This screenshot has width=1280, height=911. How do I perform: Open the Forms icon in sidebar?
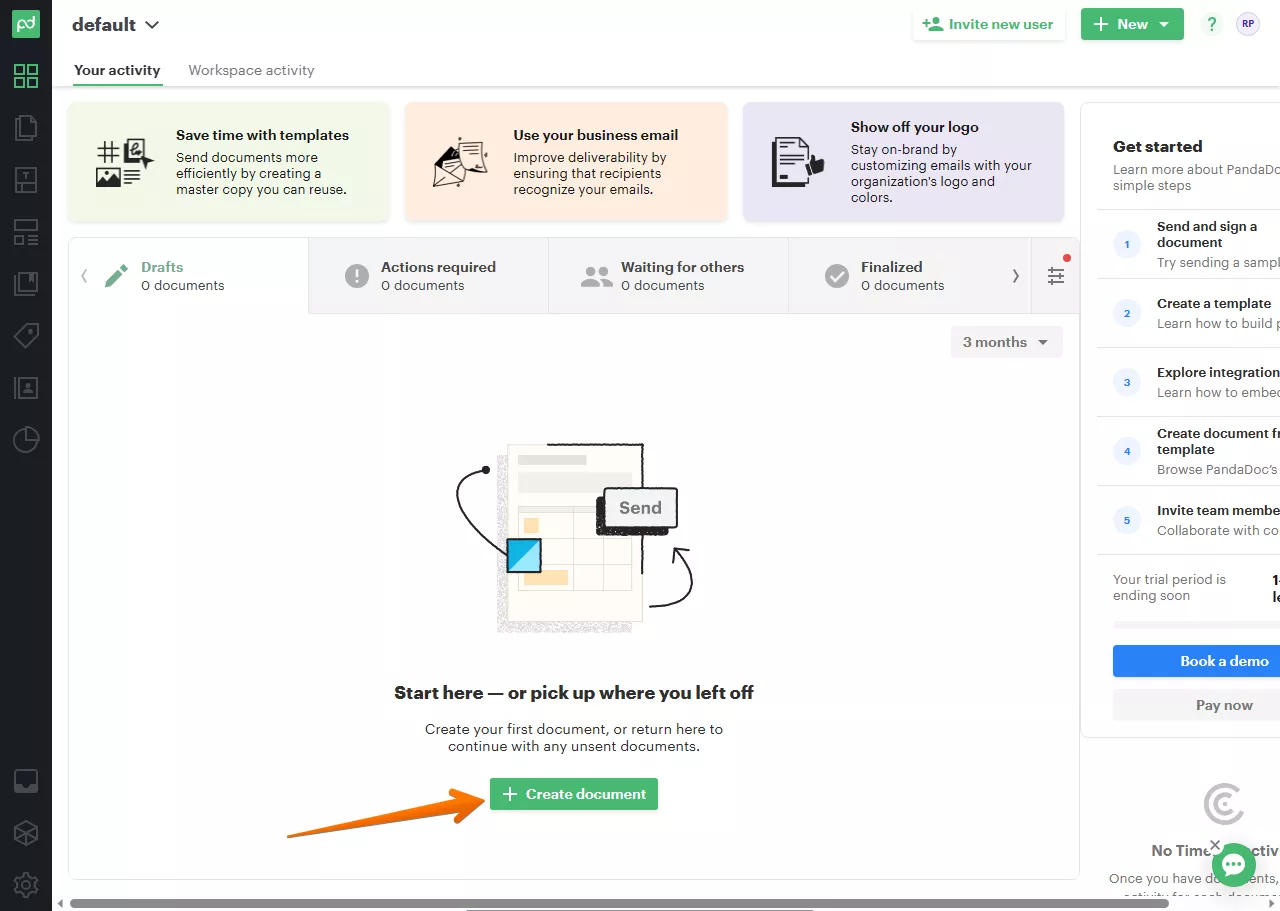(x=26, y=232)
